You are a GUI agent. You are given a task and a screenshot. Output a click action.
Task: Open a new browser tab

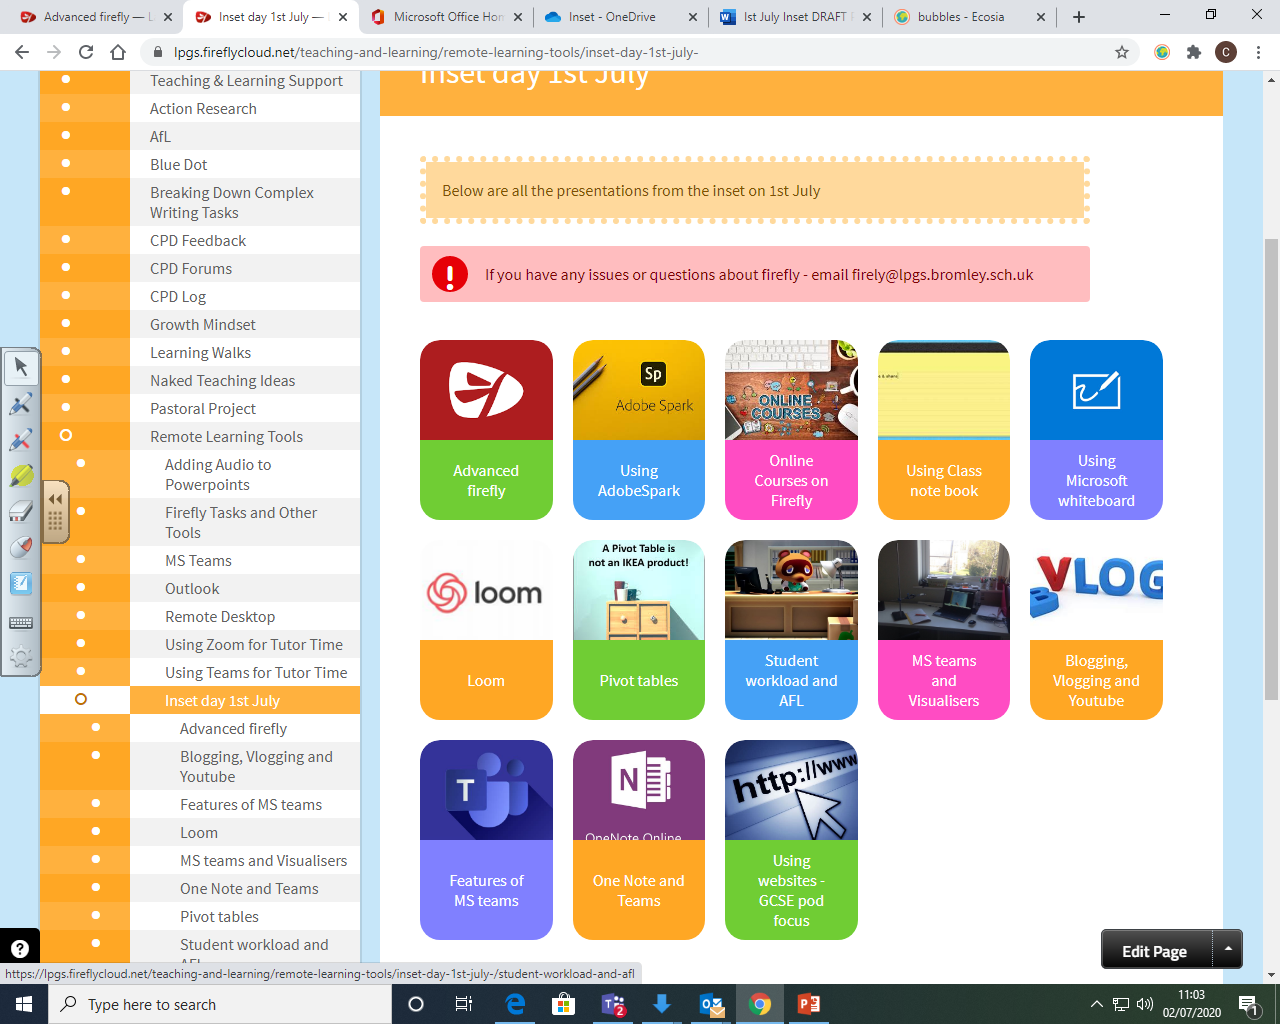(1079, 17)
